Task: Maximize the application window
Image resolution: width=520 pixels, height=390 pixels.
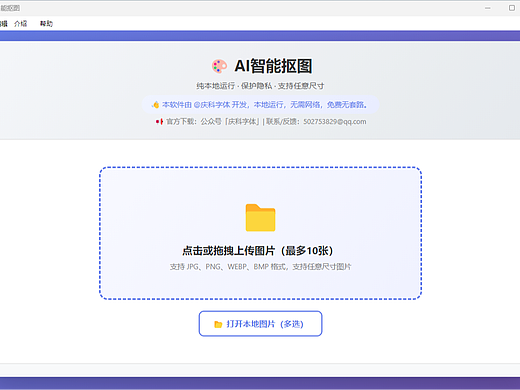Action: [512, 8]
